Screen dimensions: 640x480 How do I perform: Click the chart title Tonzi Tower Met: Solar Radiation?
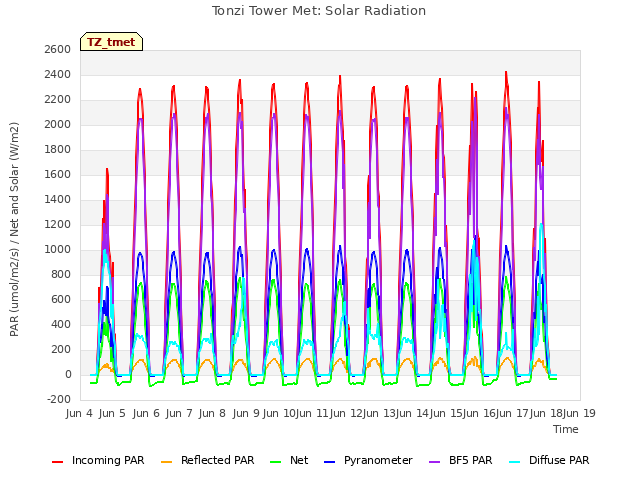tap(319, 11)
